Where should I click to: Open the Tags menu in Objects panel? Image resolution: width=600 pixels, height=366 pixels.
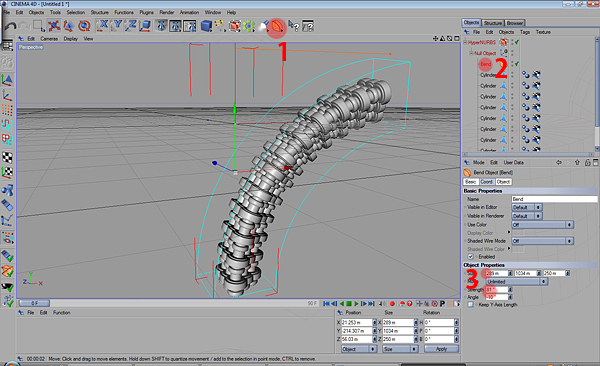pyautogui.click(x=525, y=32)
